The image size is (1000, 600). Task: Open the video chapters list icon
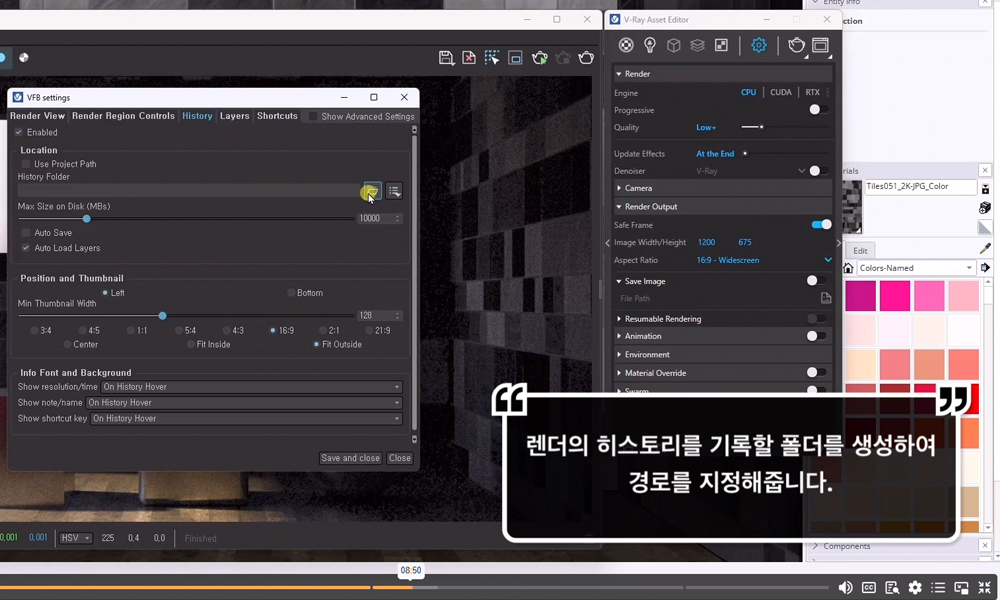point(938,587)
